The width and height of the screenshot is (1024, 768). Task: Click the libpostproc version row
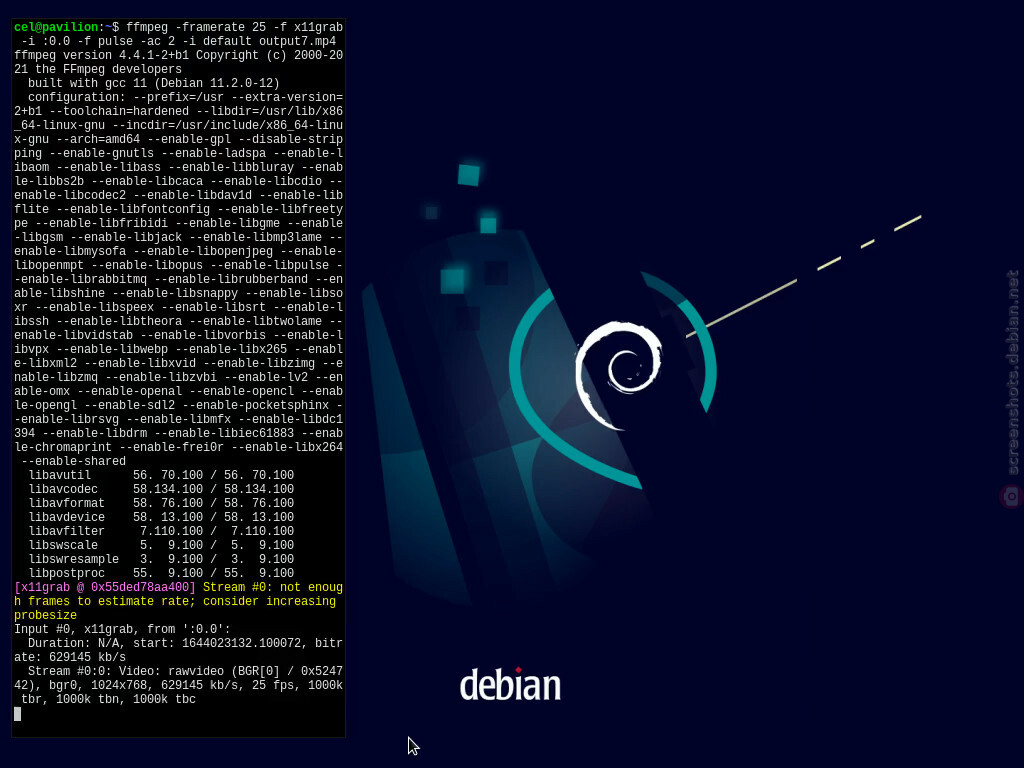coord(161,573)
